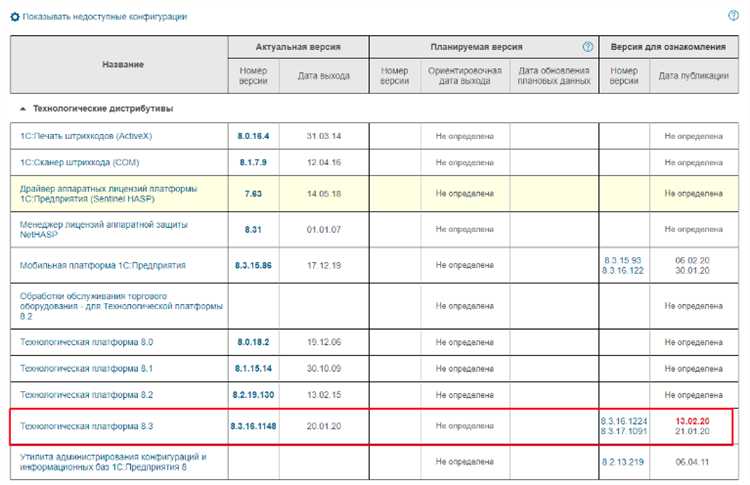Click version number 8.3.16.1148

[x=253, y=426]
